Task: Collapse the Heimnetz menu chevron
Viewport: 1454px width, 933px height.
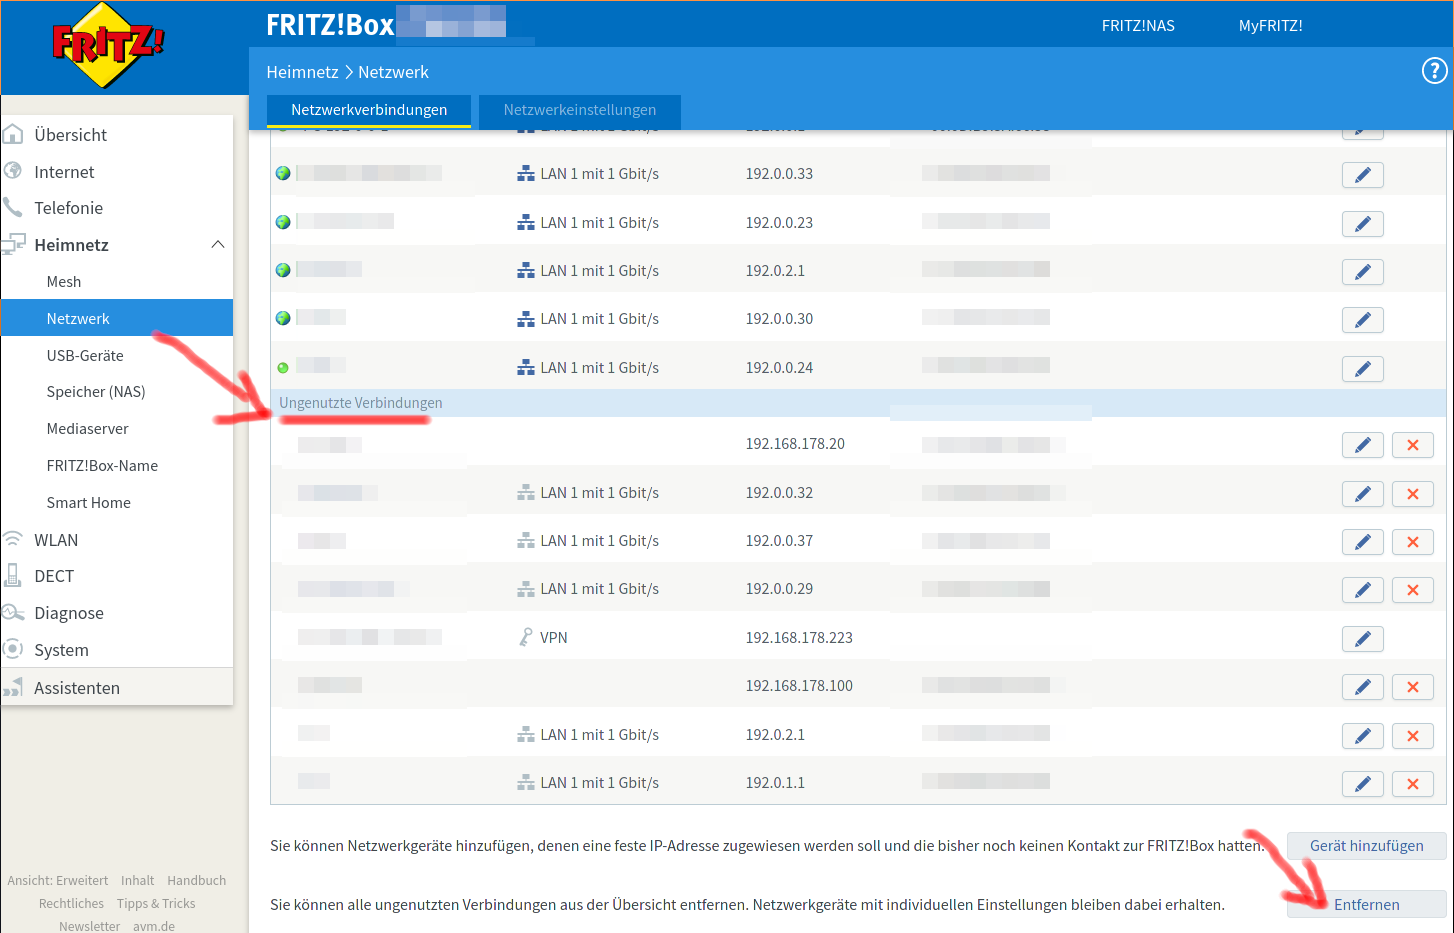Action: 218,244
